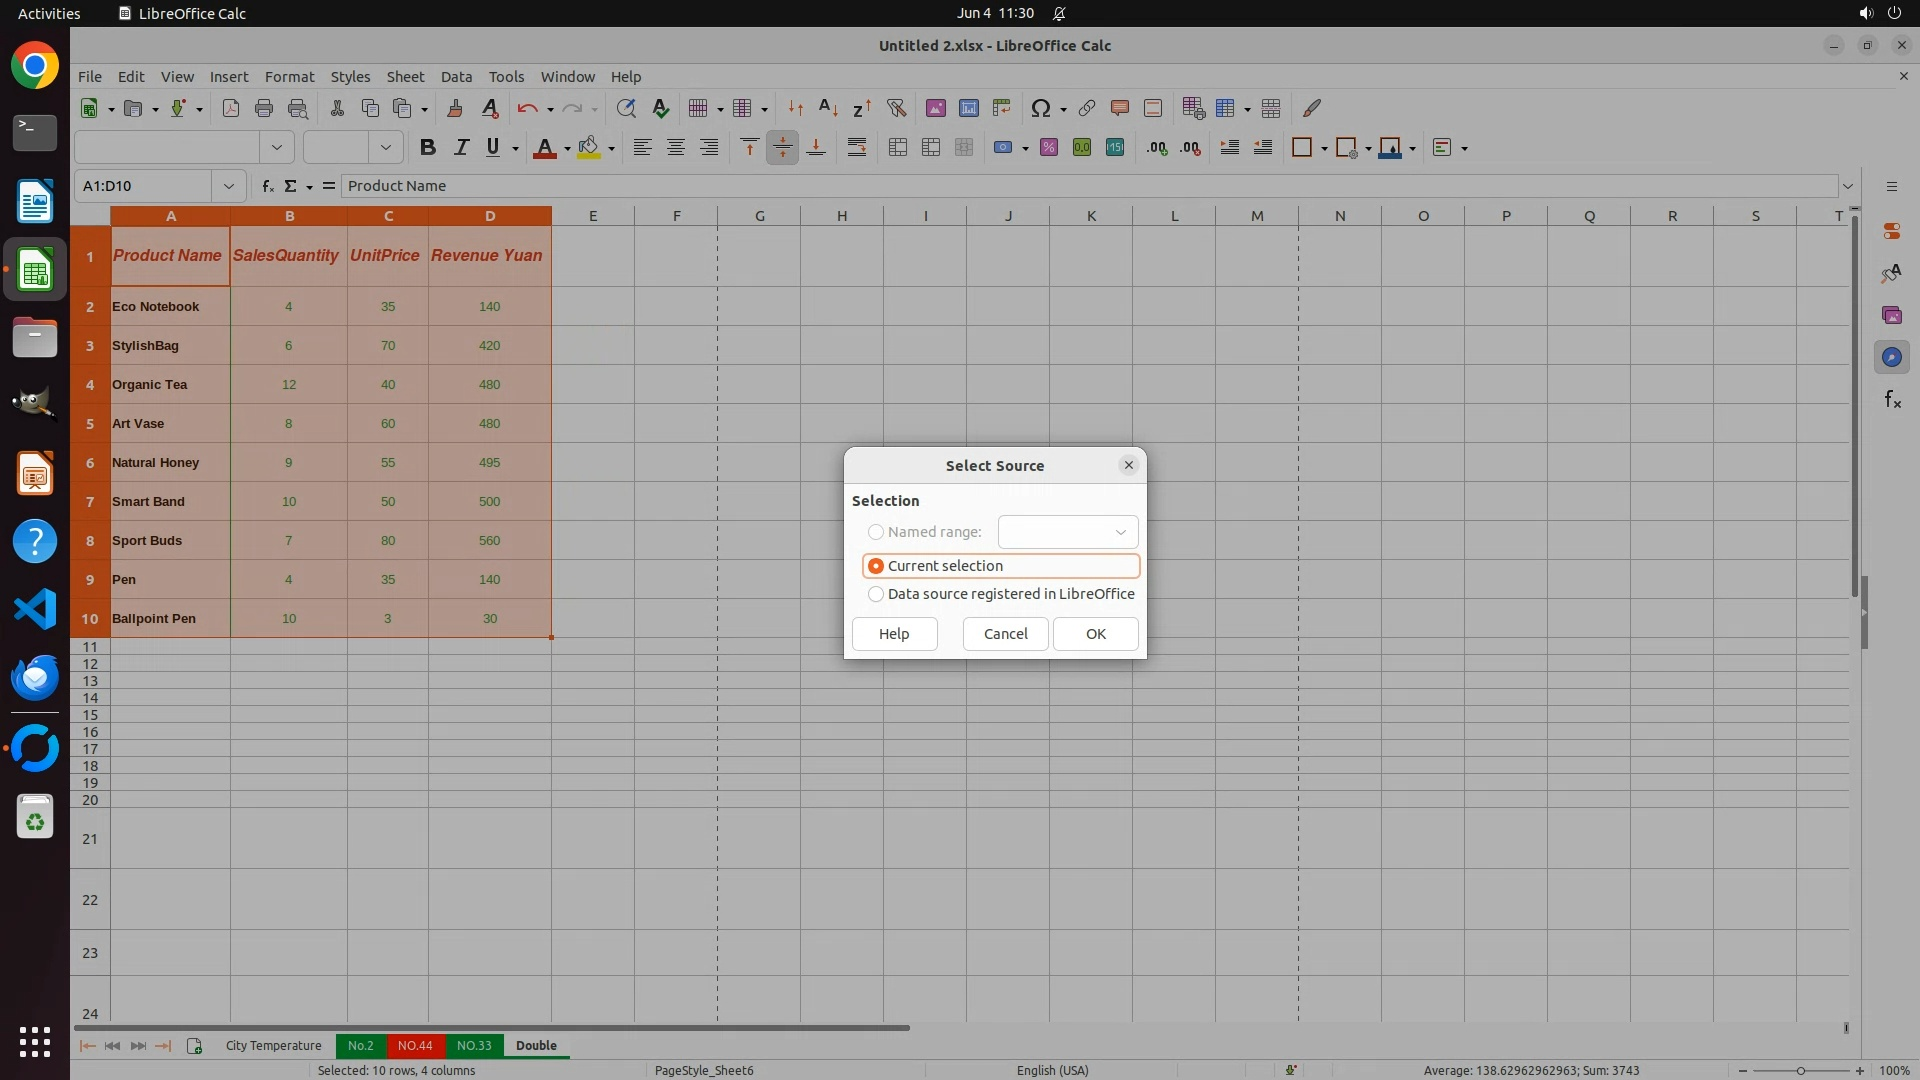
Task: Expand the Named range combo box
Action: 1120,532
